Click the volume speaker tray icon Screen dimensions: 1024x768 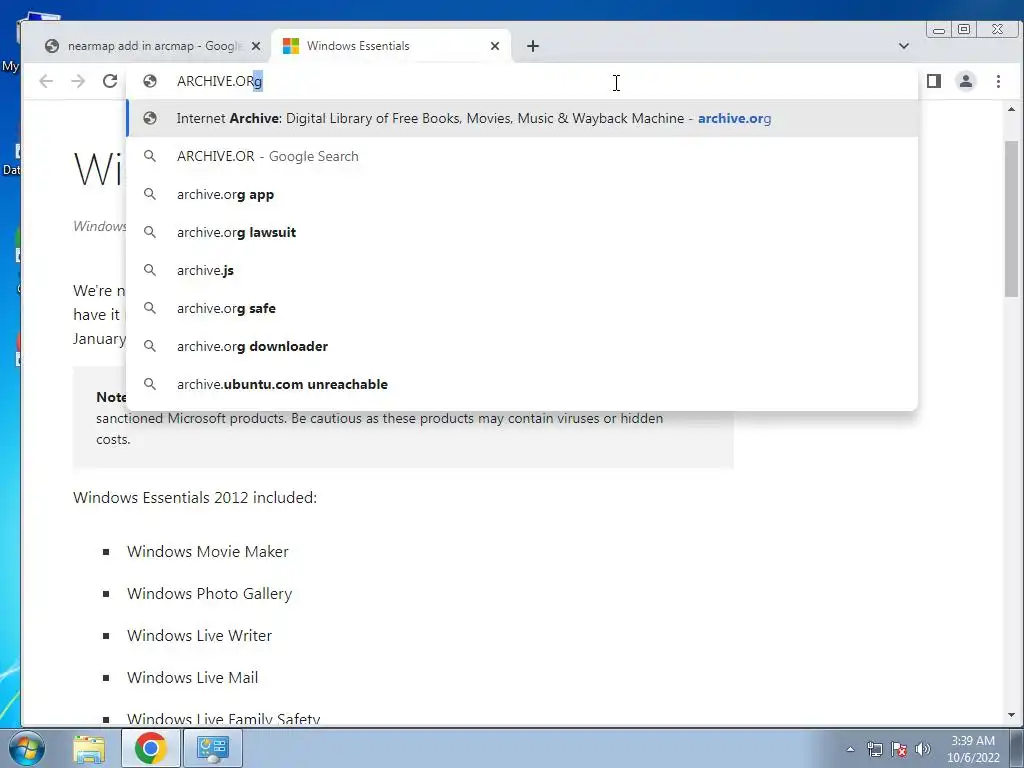pyautogui.click(x=923, y=749)
